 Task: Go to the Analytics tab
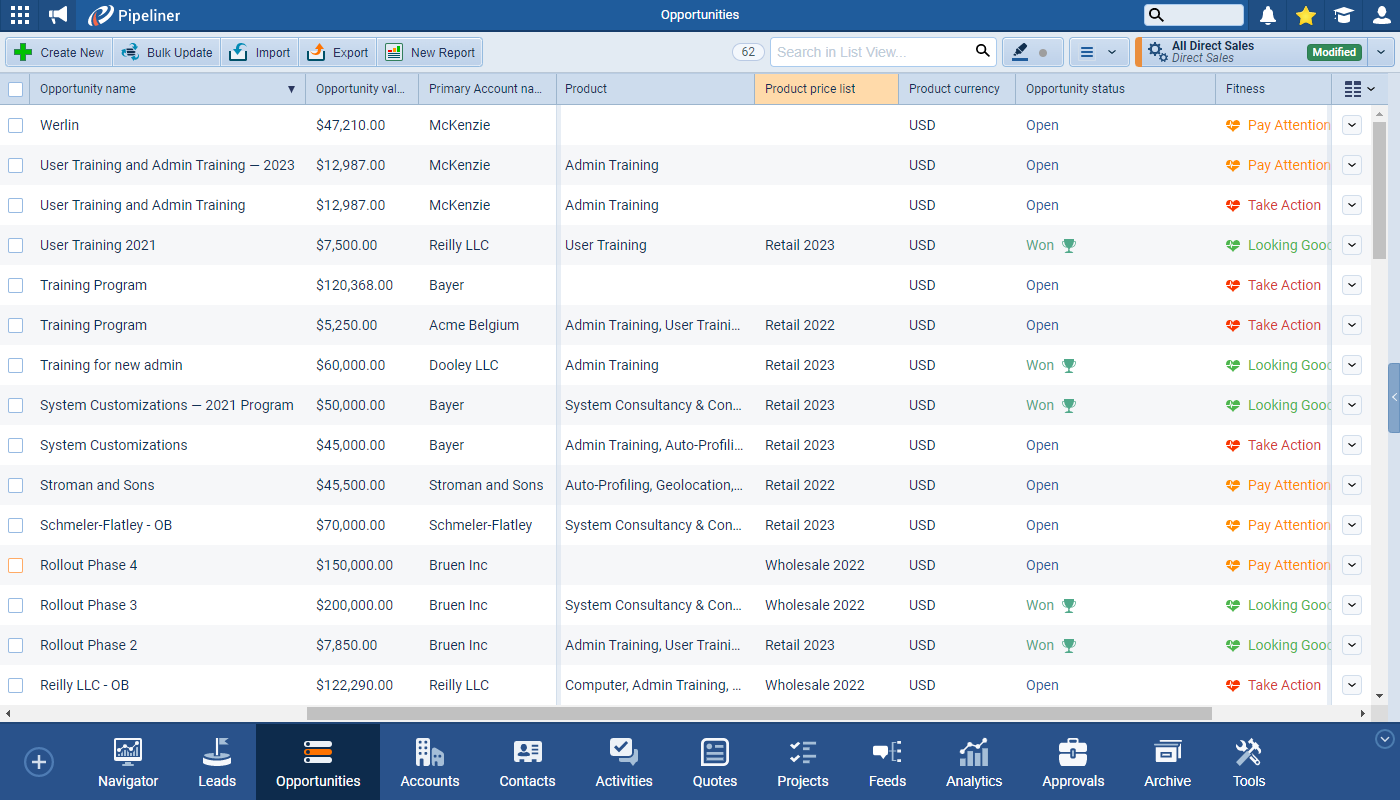pyautogui.click(x=974, y=762)
